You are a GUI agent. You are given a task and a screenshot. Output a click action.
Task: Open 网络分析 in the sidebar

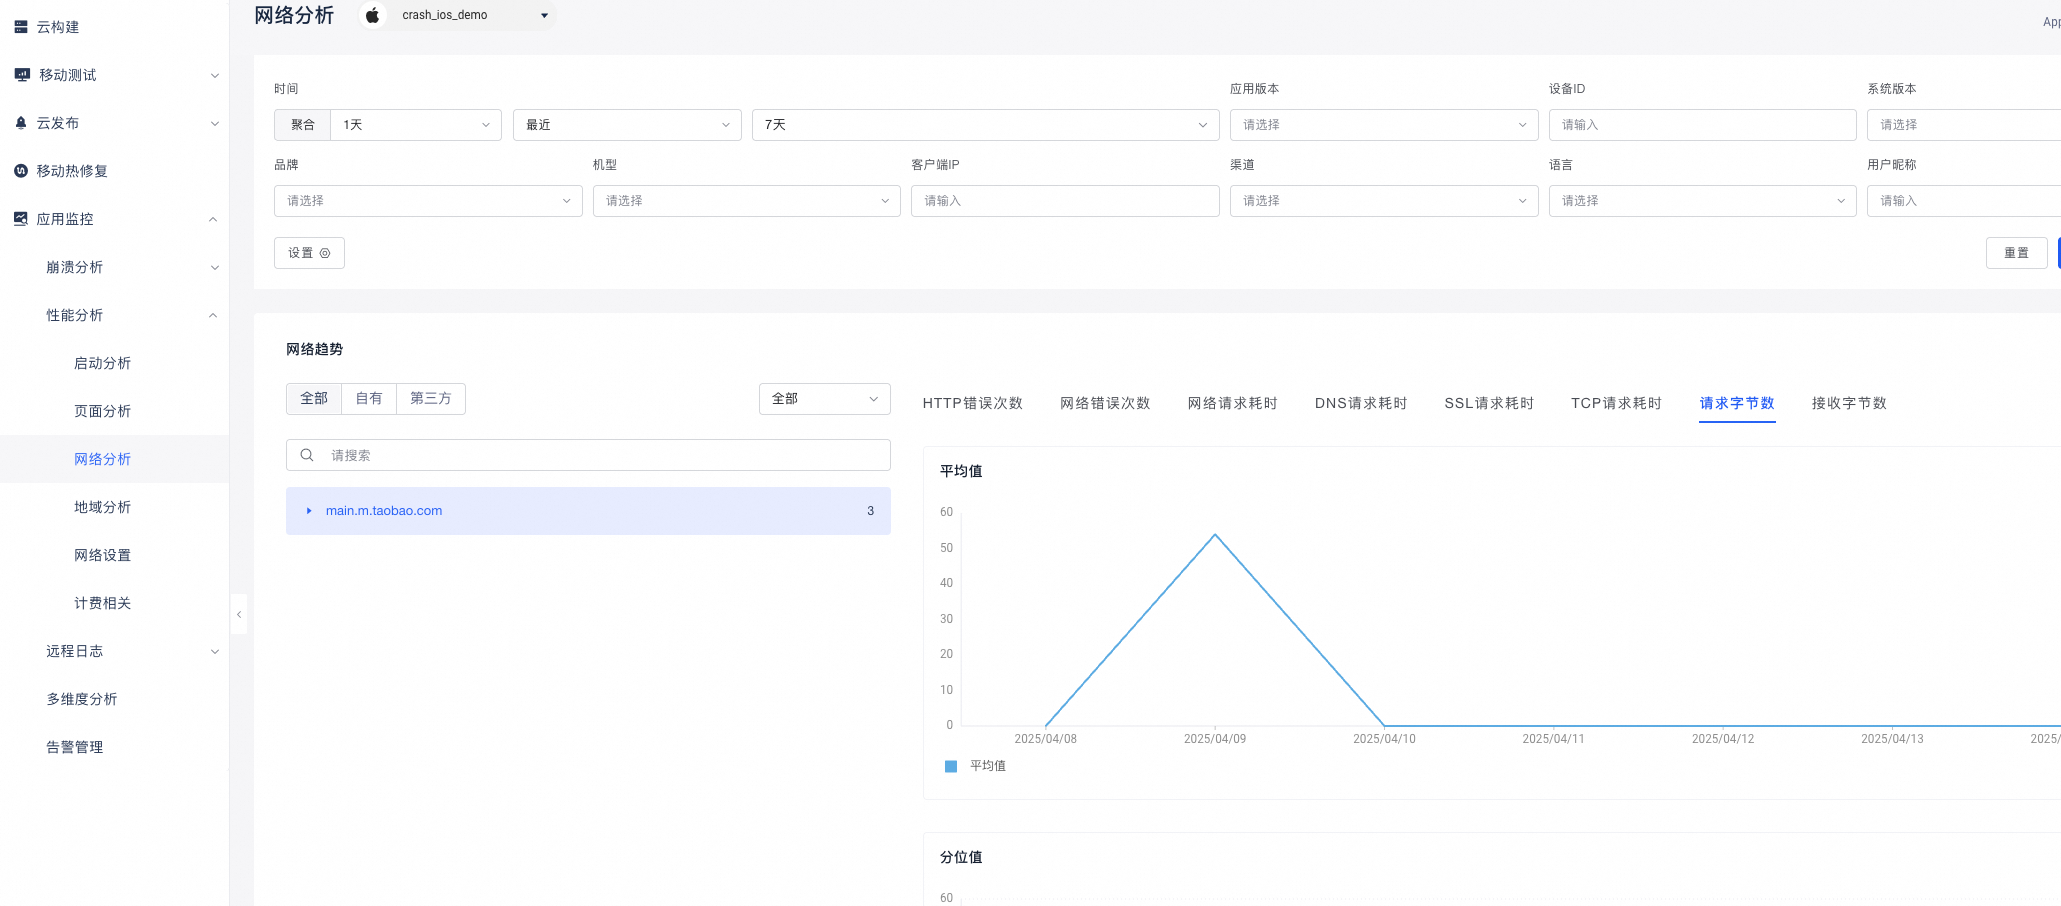coord(102,459)
